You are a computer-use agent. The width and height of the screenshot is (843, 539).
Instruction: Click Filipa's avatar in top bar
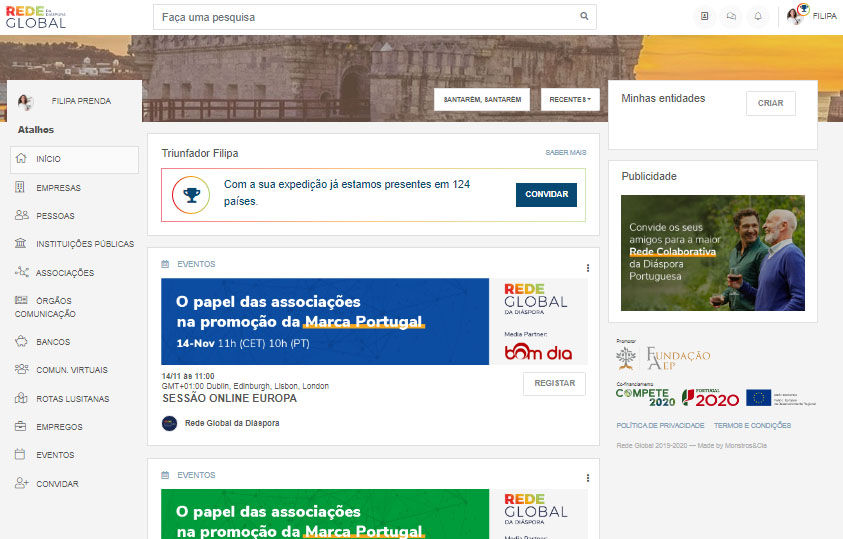pos(797,15)
